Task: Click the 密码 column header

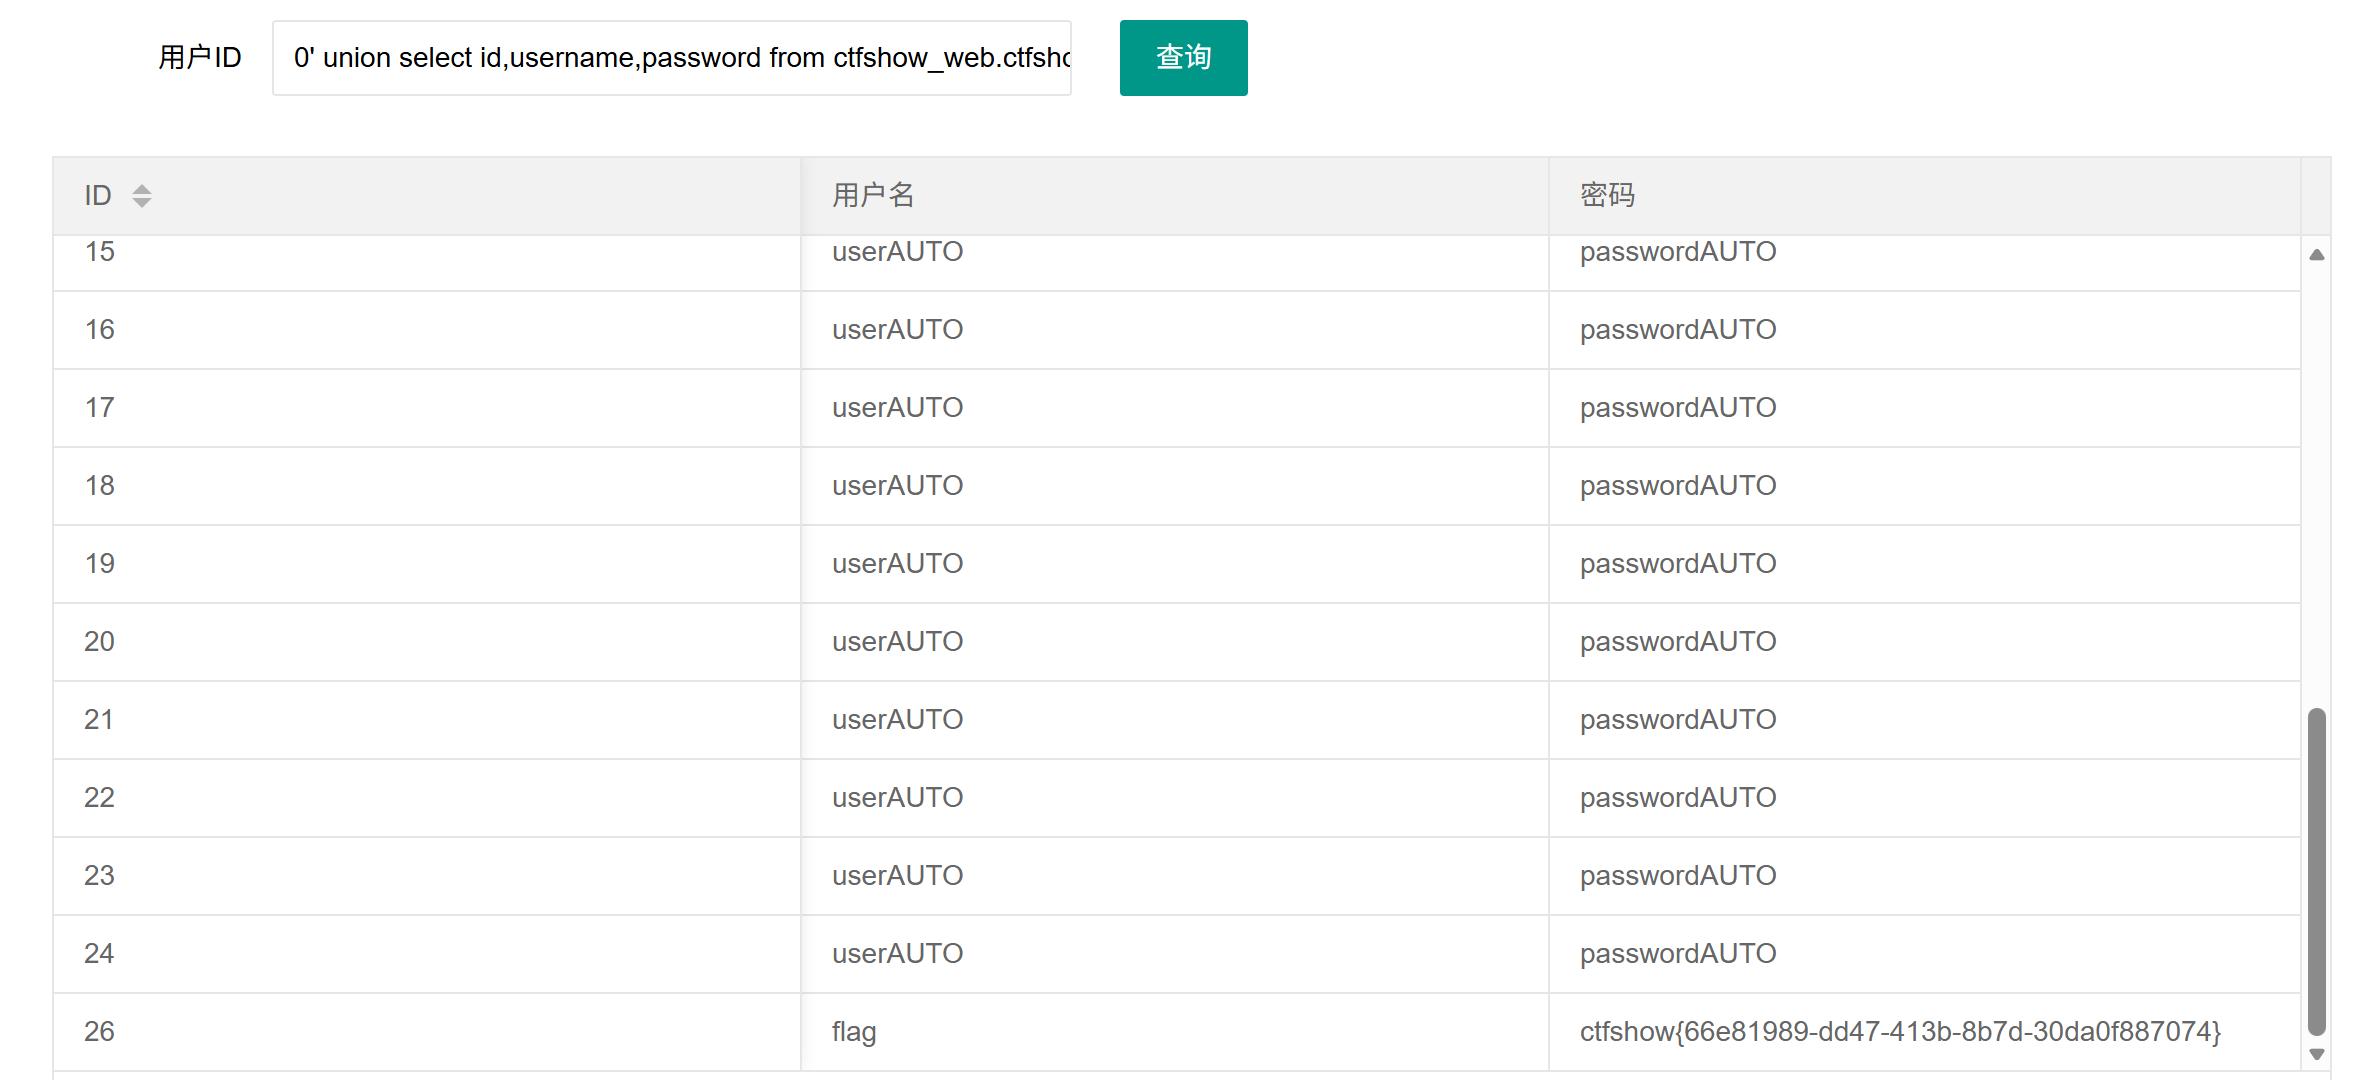Action: (x=1607, y=196)
